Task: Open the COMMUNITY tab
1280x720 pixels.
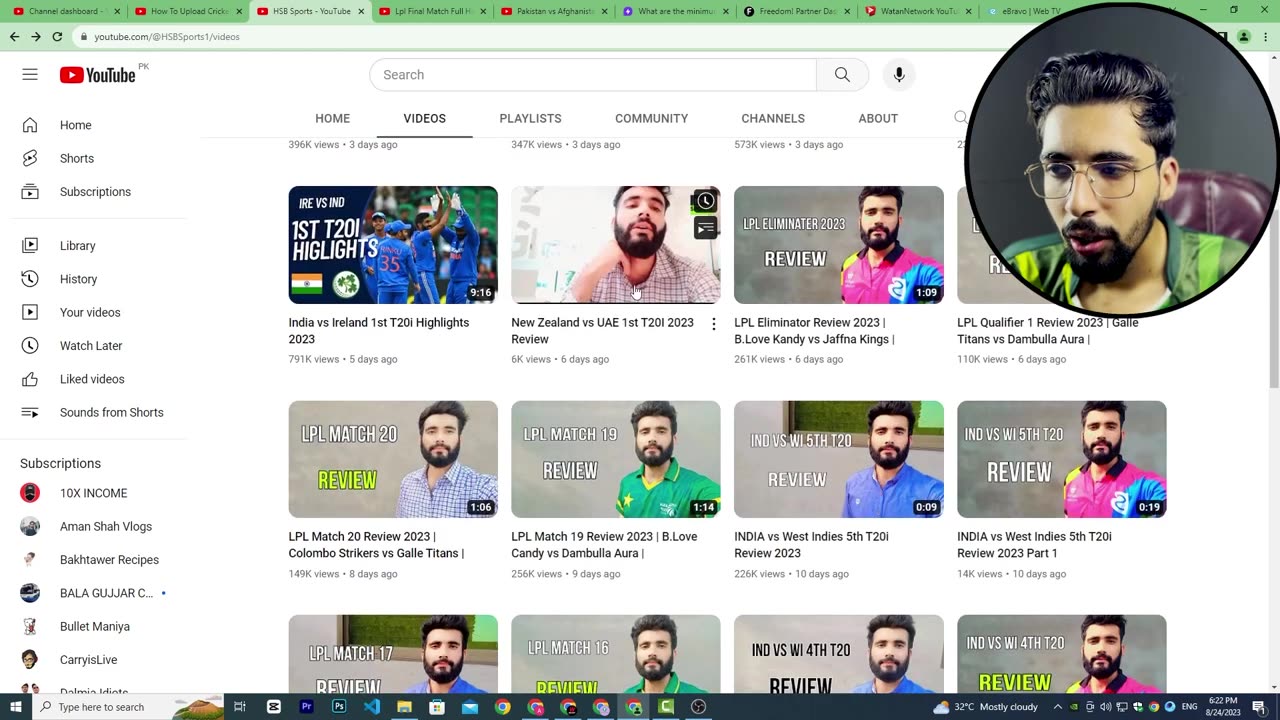Action: coord(651,118)
